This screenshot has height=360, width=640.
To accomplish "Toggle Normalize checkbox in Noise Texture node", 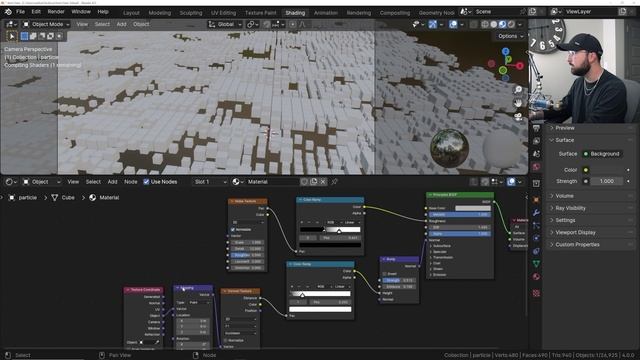I will tap(233, 229).
